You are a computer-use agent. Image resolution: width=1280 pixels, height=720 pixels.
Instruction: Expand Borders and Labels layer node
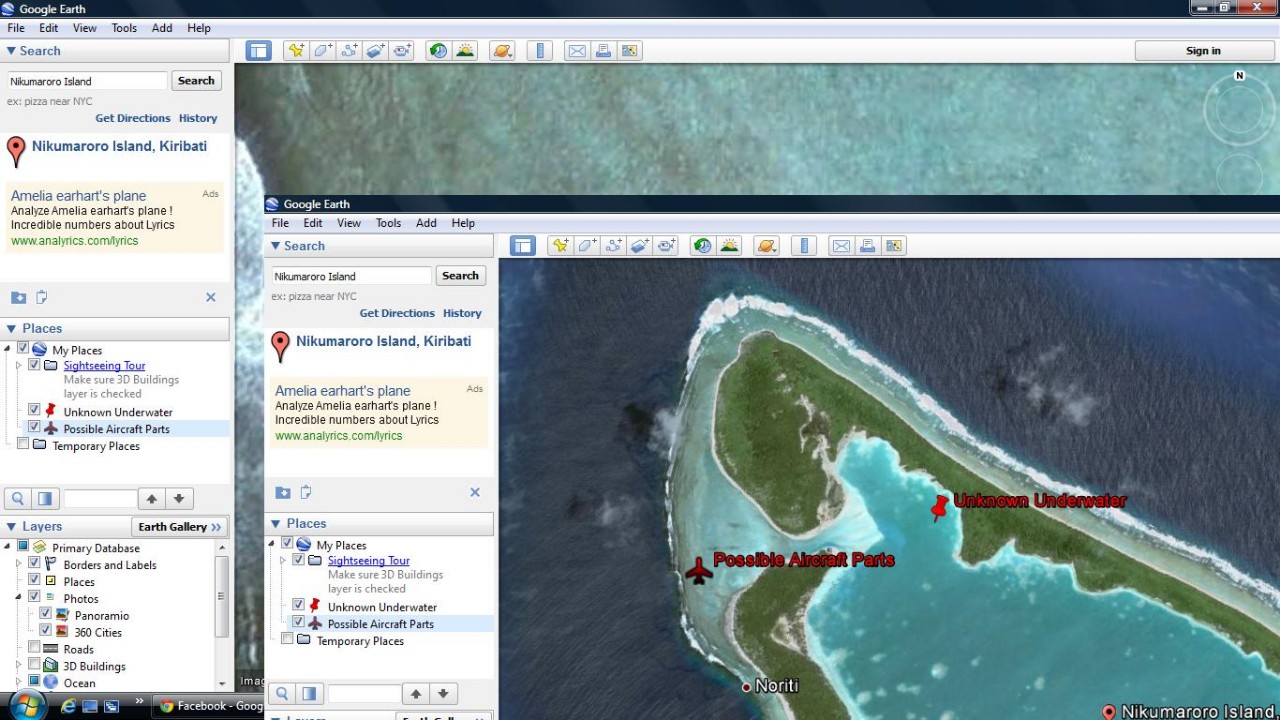pos(18,564)
